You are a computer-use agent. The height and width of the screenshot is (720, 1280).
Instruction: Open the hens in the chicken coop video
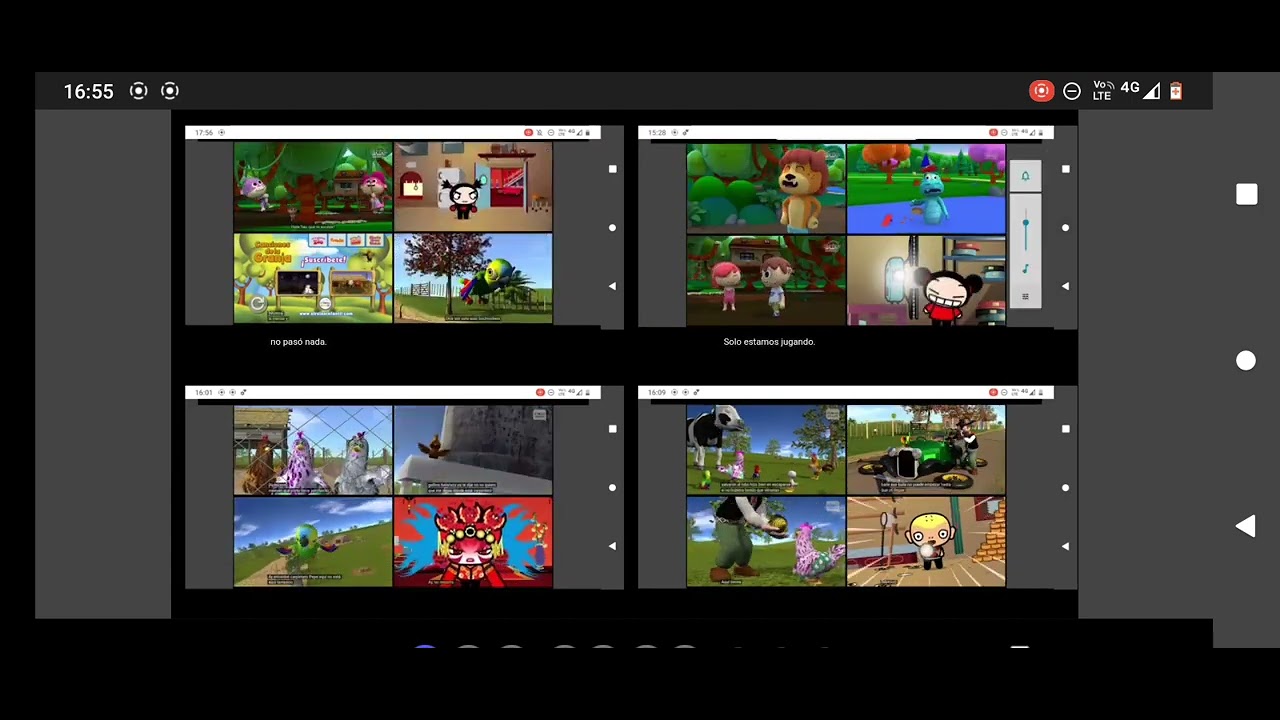click(x=313, y=450)
